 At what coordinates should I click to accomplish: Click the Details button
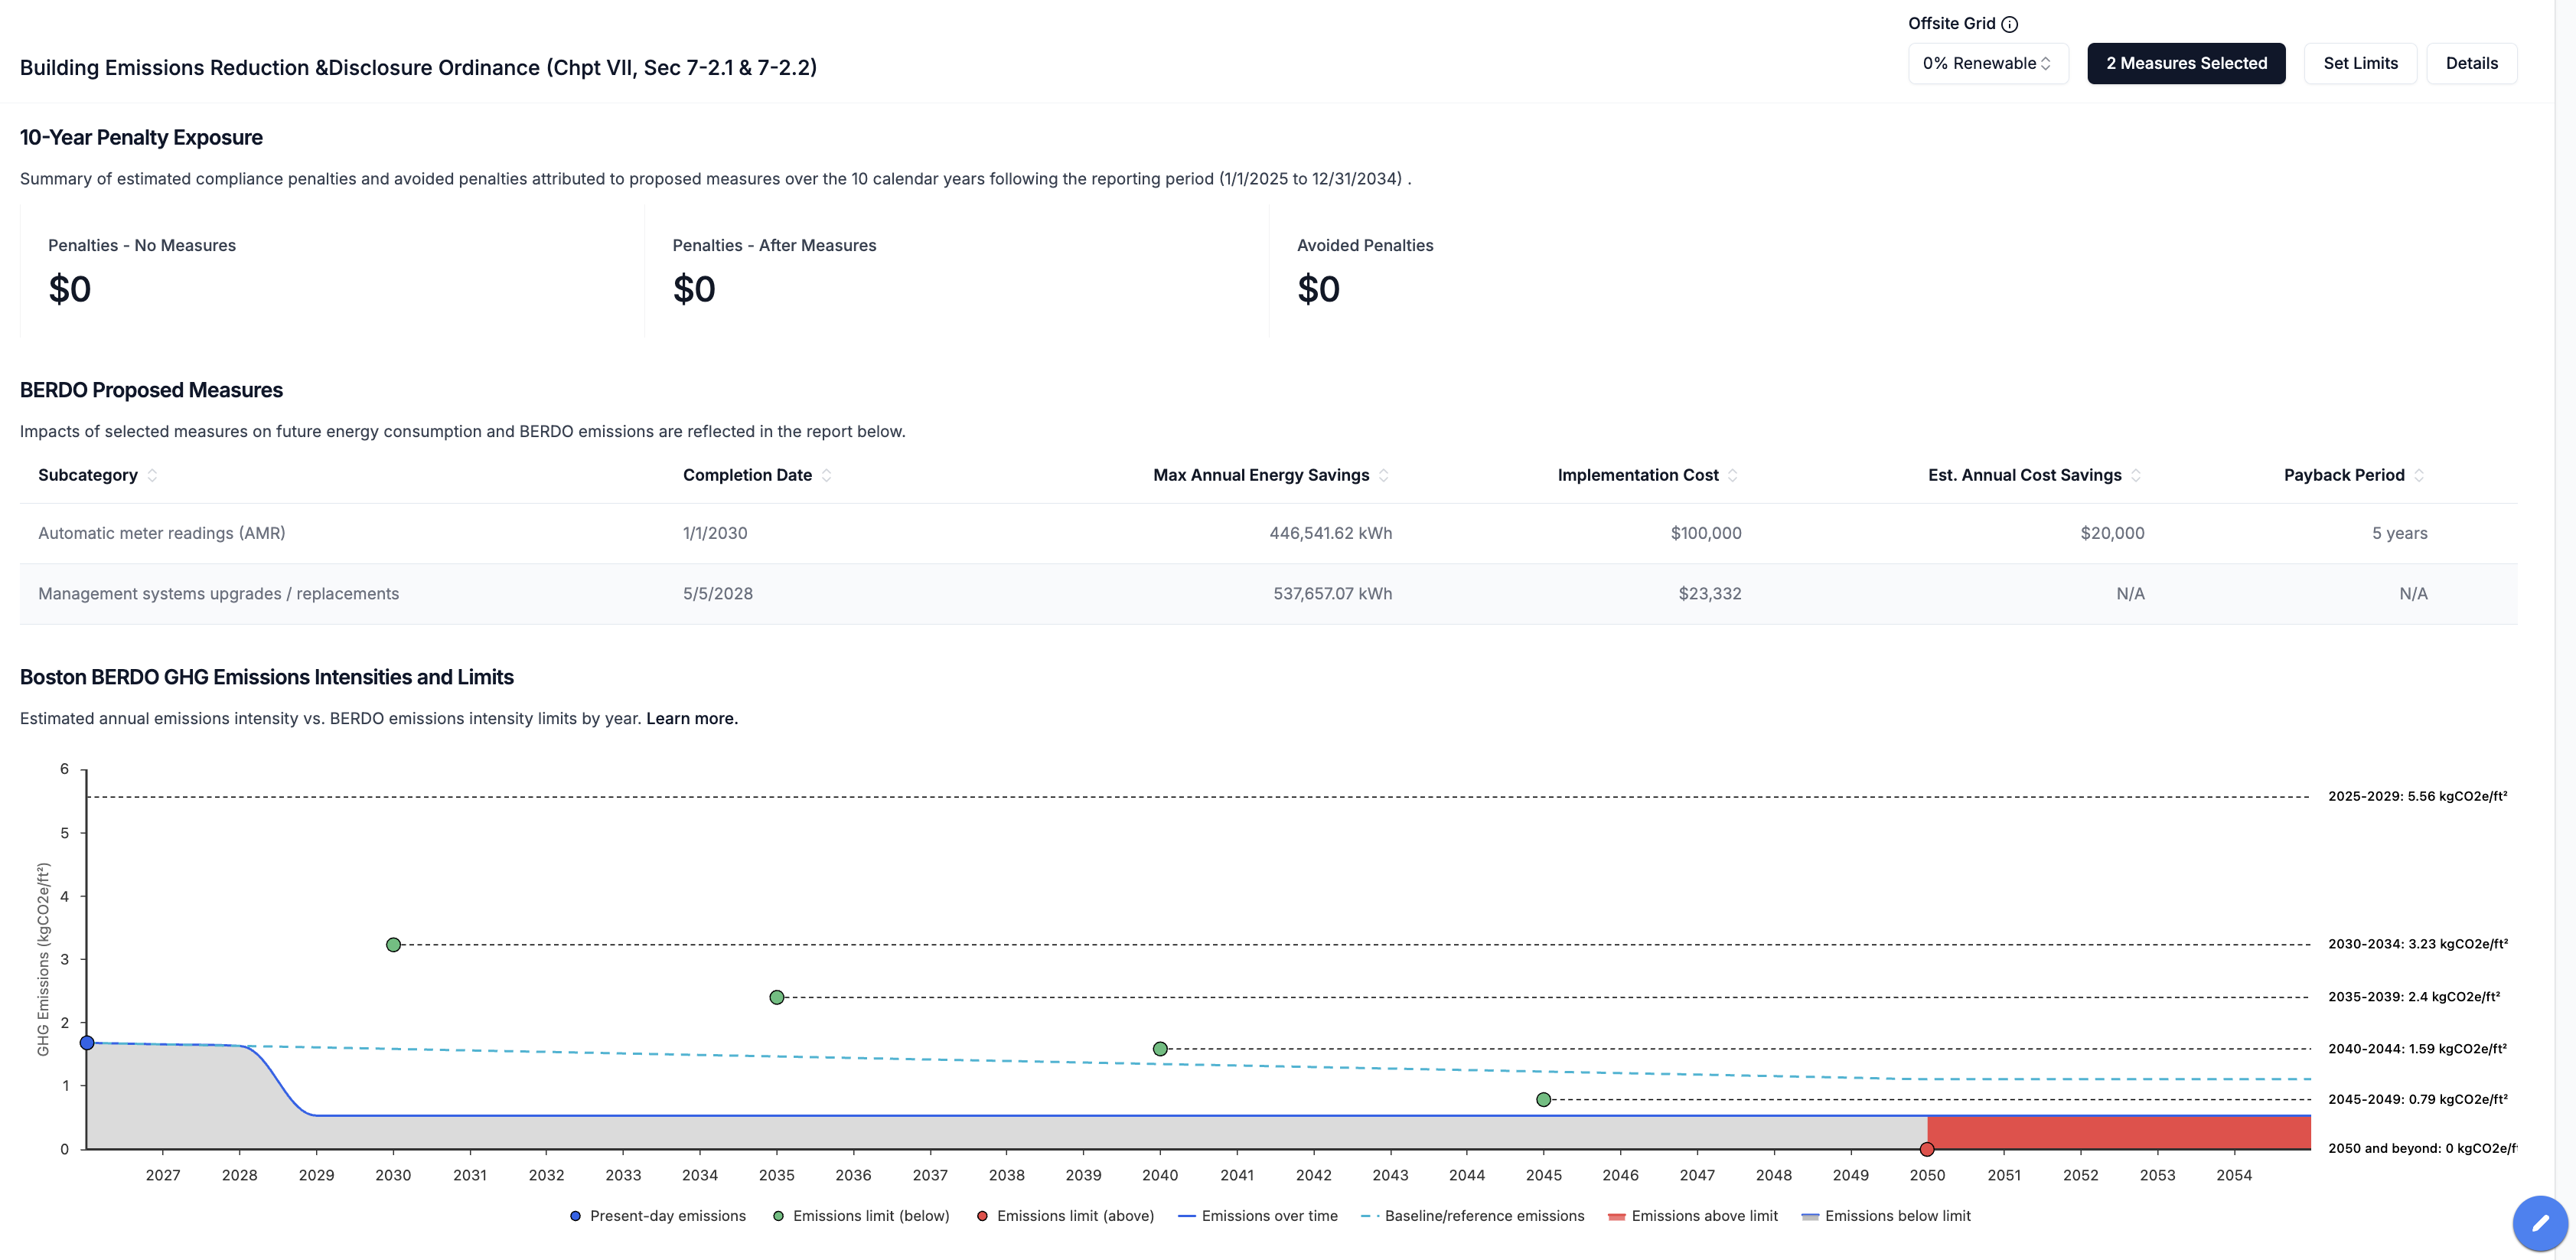(2471, 63)
